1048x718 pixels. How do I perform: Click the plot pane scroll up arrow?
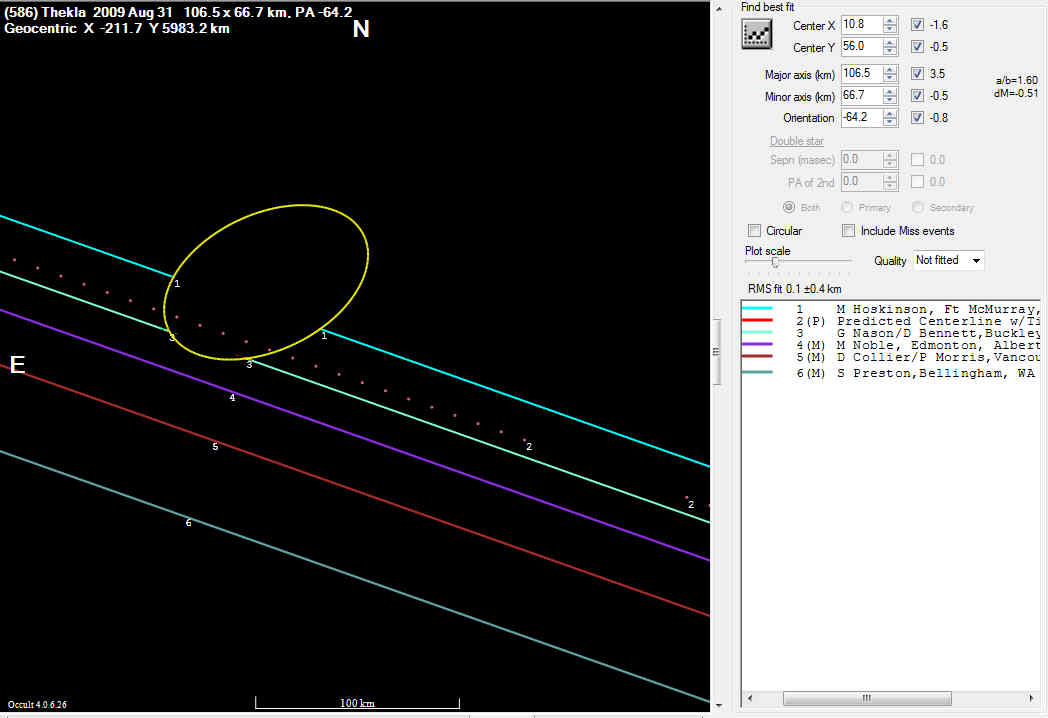click(719, 9)
